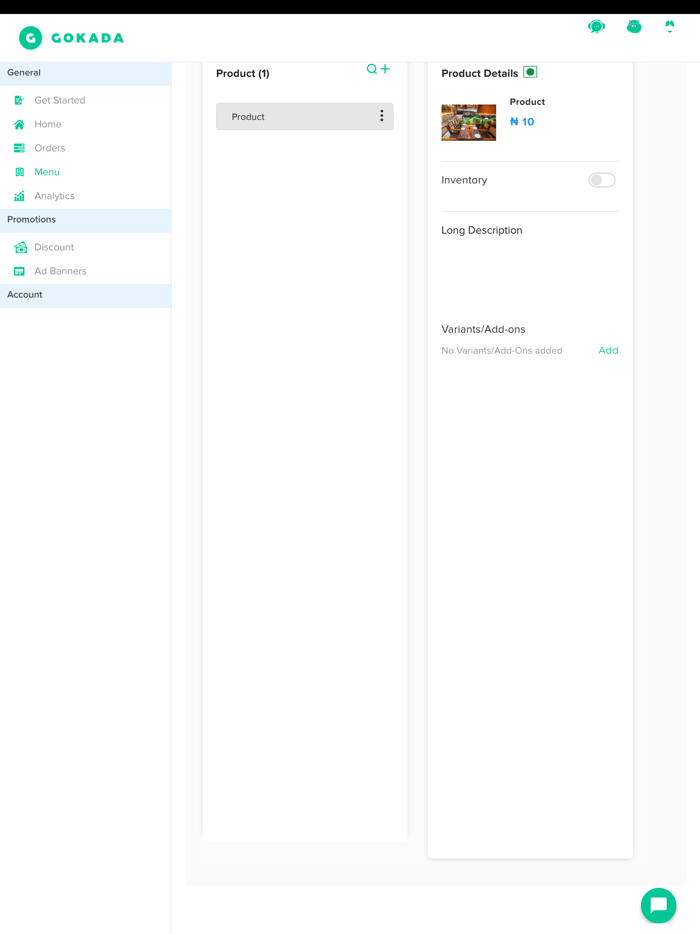This screenshot has height=934, width=700.
Task: Open the Orders menu item
Action: tap(49, 148)
